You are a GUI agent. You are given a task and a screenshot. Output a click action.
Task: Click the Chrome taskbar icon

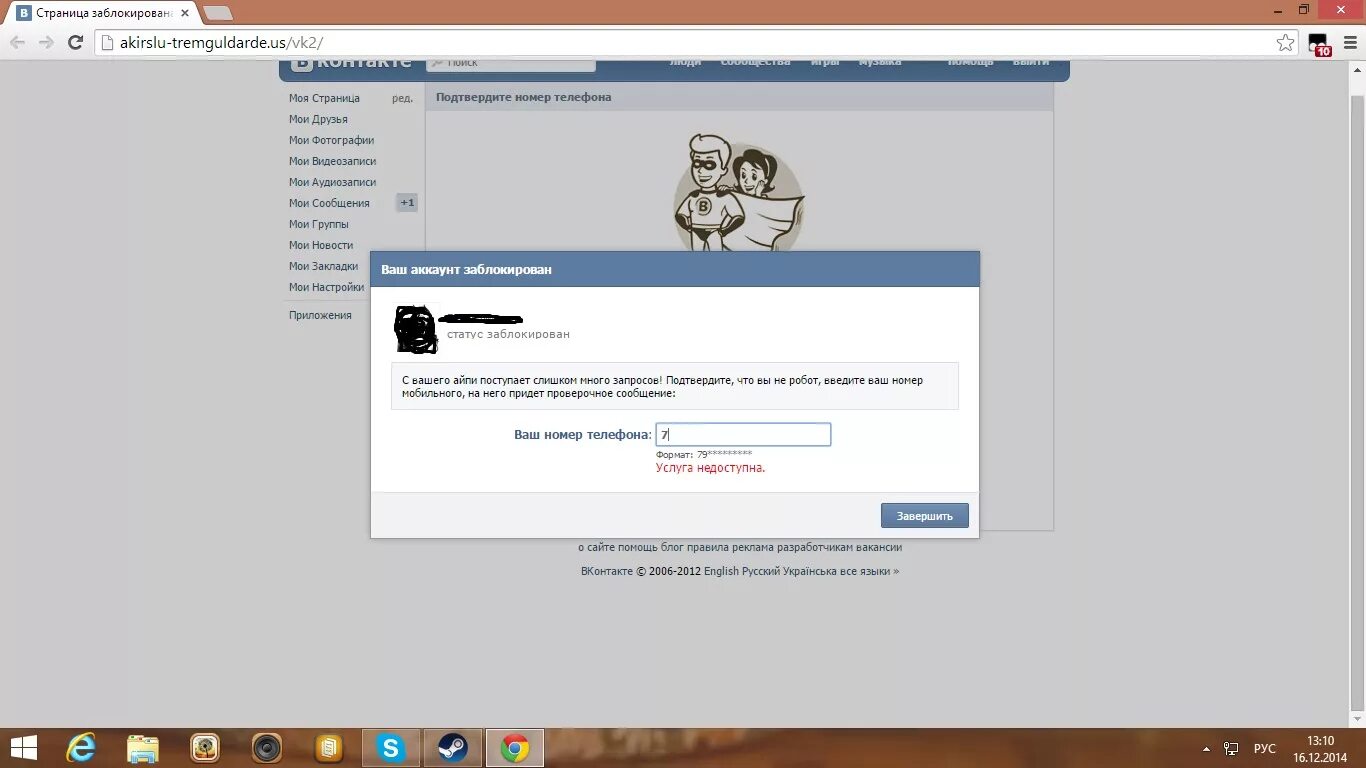click(515, 748)
